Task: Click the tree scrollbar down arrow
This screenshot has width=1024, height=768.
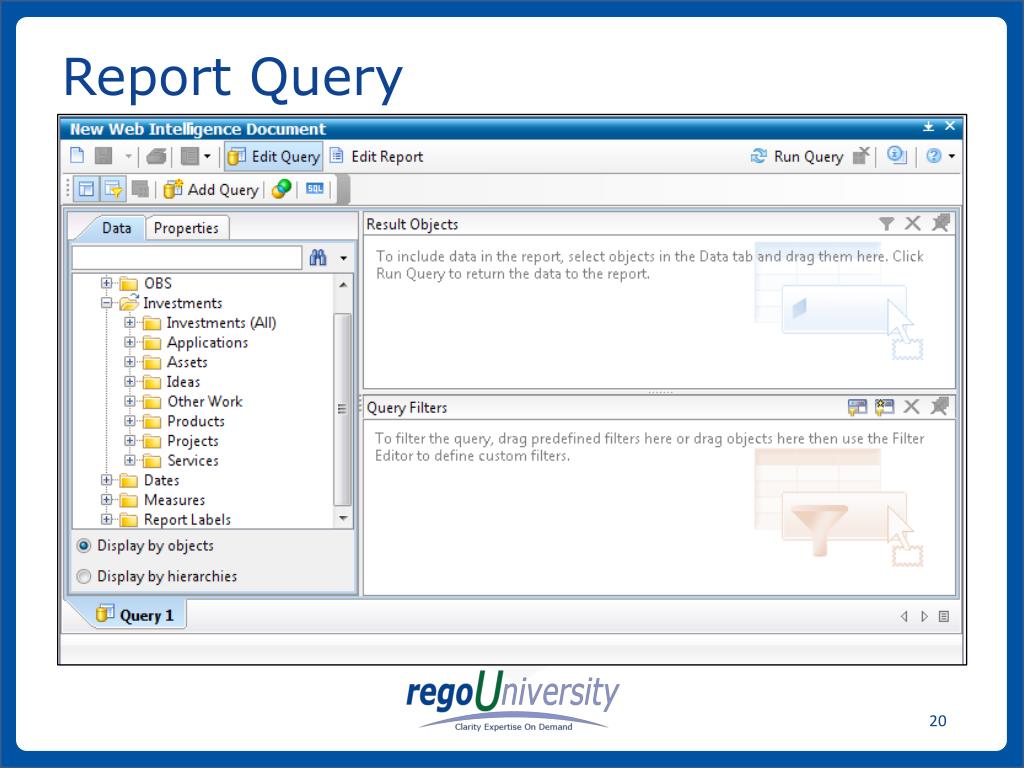Action: pyautogui.click(x=343, y=519)
